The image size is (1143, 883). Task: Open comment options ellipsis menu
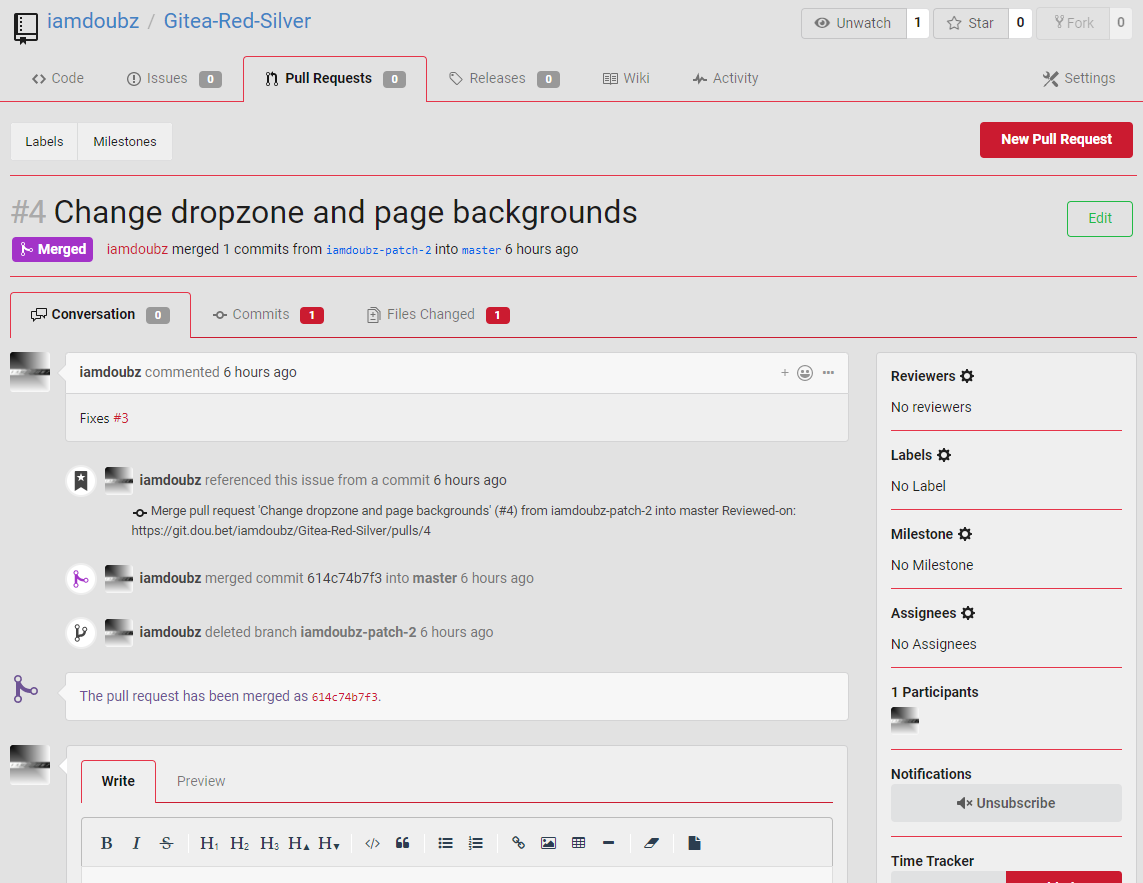(x=828, y=373)
